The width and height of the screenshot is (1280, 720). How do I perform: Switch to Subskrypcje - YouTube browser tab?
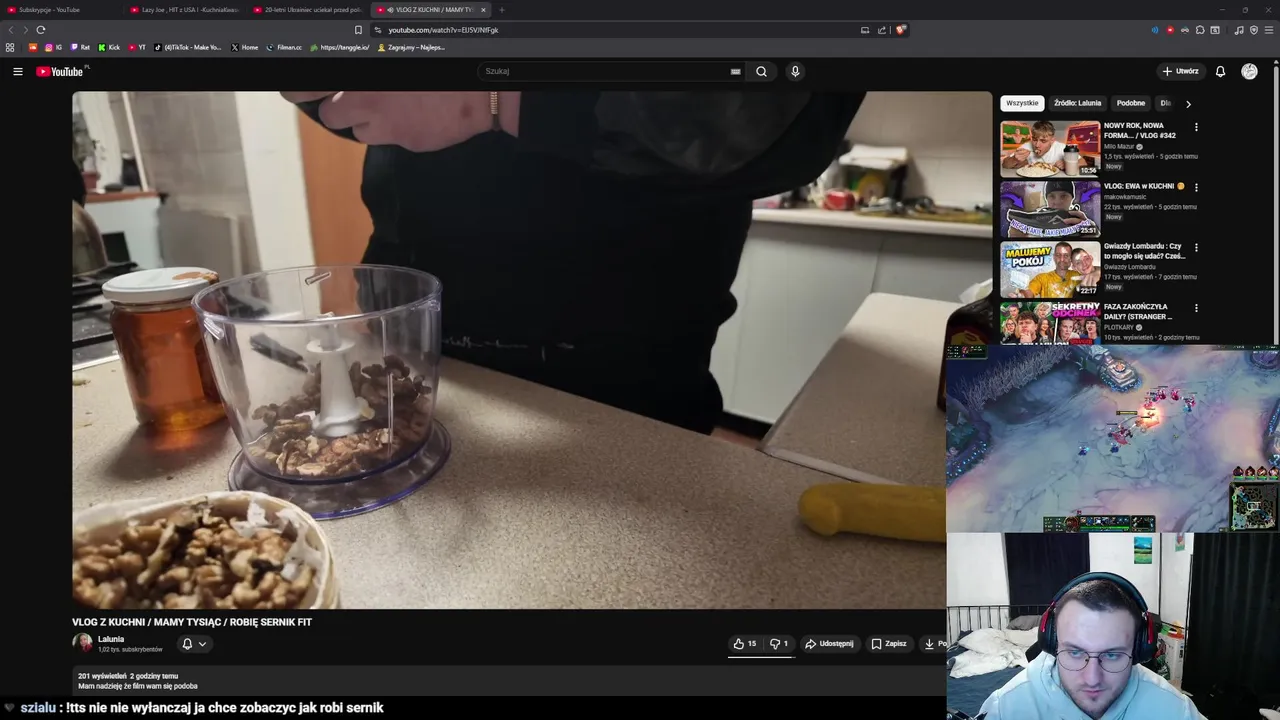pyautogui.click(x=60, y=10)
